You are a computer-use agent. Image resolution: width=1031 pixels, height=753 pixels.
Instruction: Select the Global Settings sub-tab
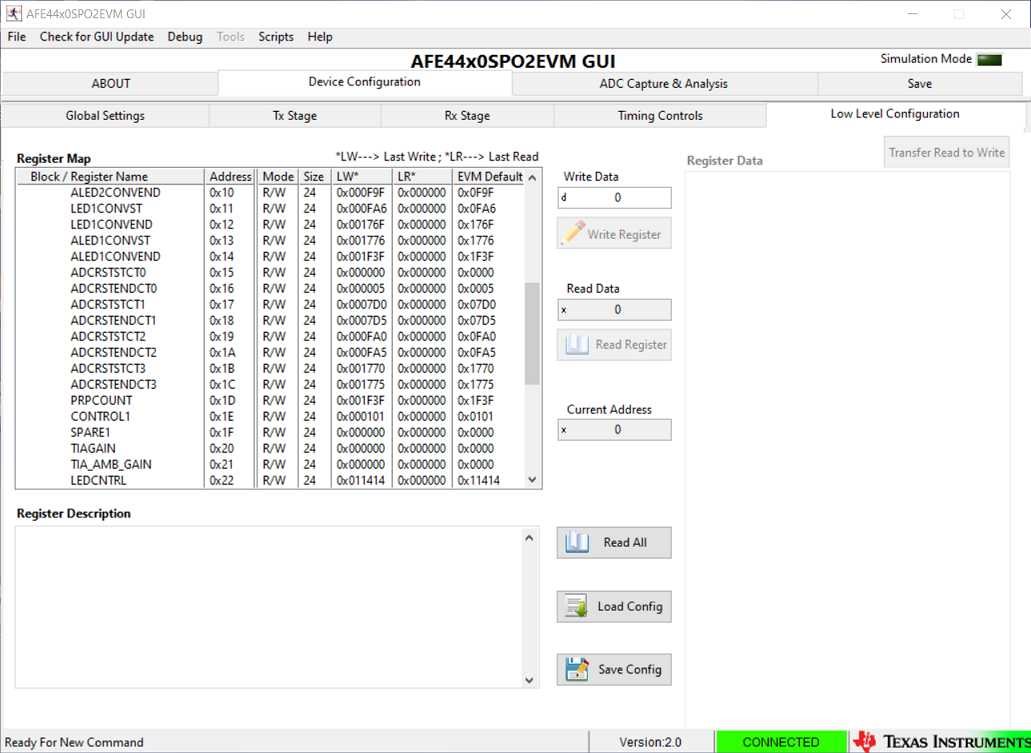coord(105,116)
